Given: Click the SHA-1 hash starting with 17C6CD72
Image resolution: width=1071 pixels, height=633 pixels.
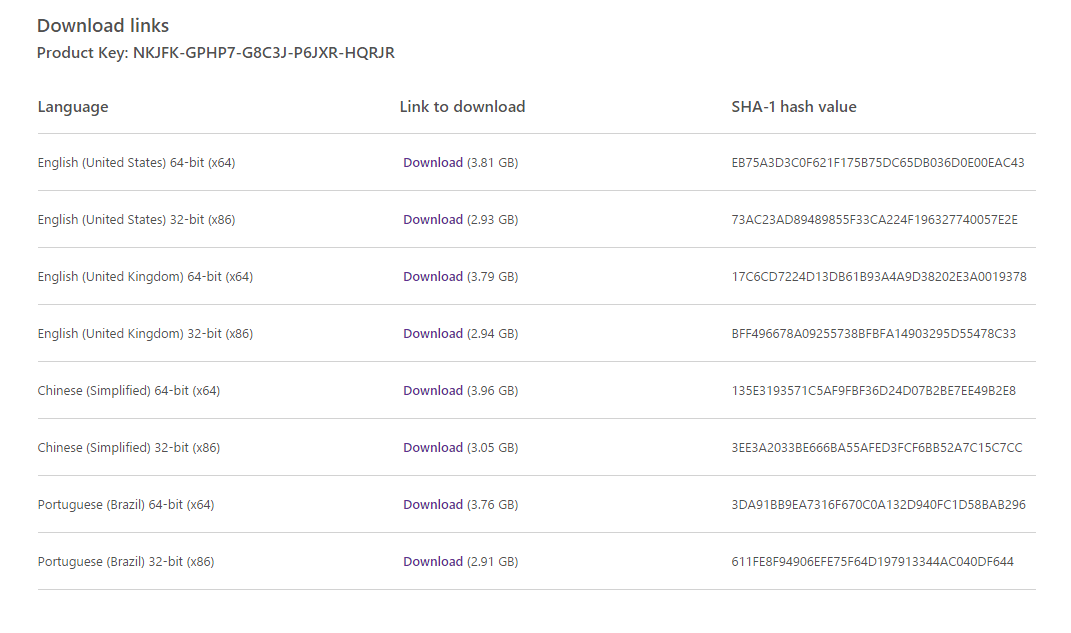Looking at the screenshot, I should (x=878, y=276).
